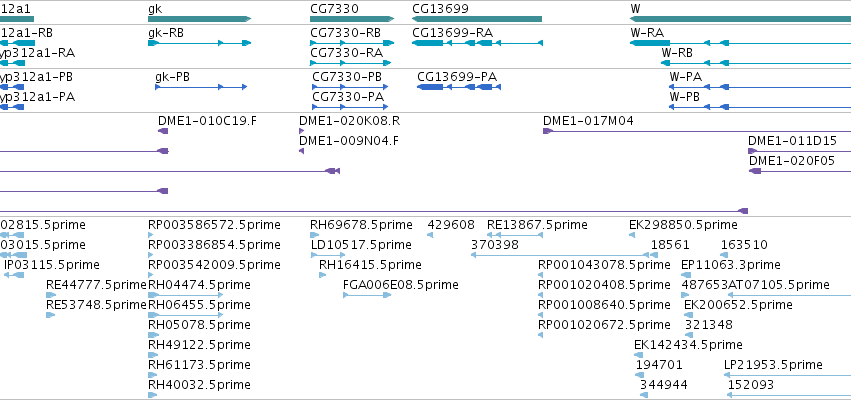Viewport: 851px width, 400px height.
Task: Click the DME1-020K08.R arrow glyph
Action: [x=302, y=131]
